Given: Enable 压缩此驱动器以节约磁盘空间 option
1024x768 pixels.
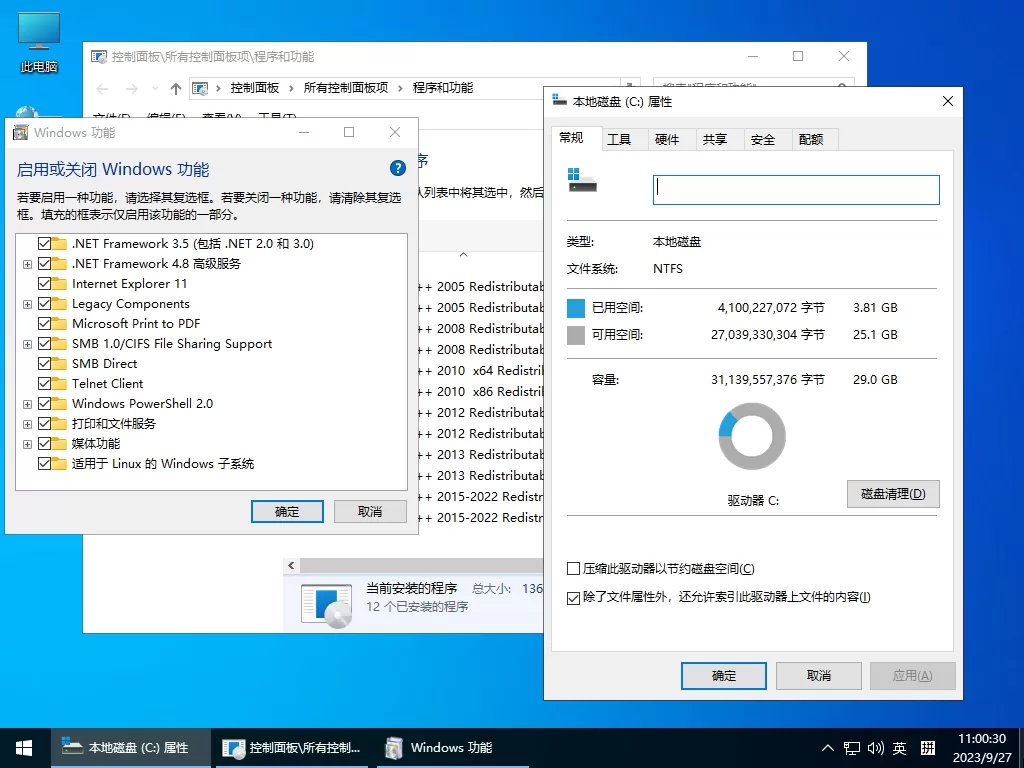Looking at the screenshot, I should coord(572,568).
